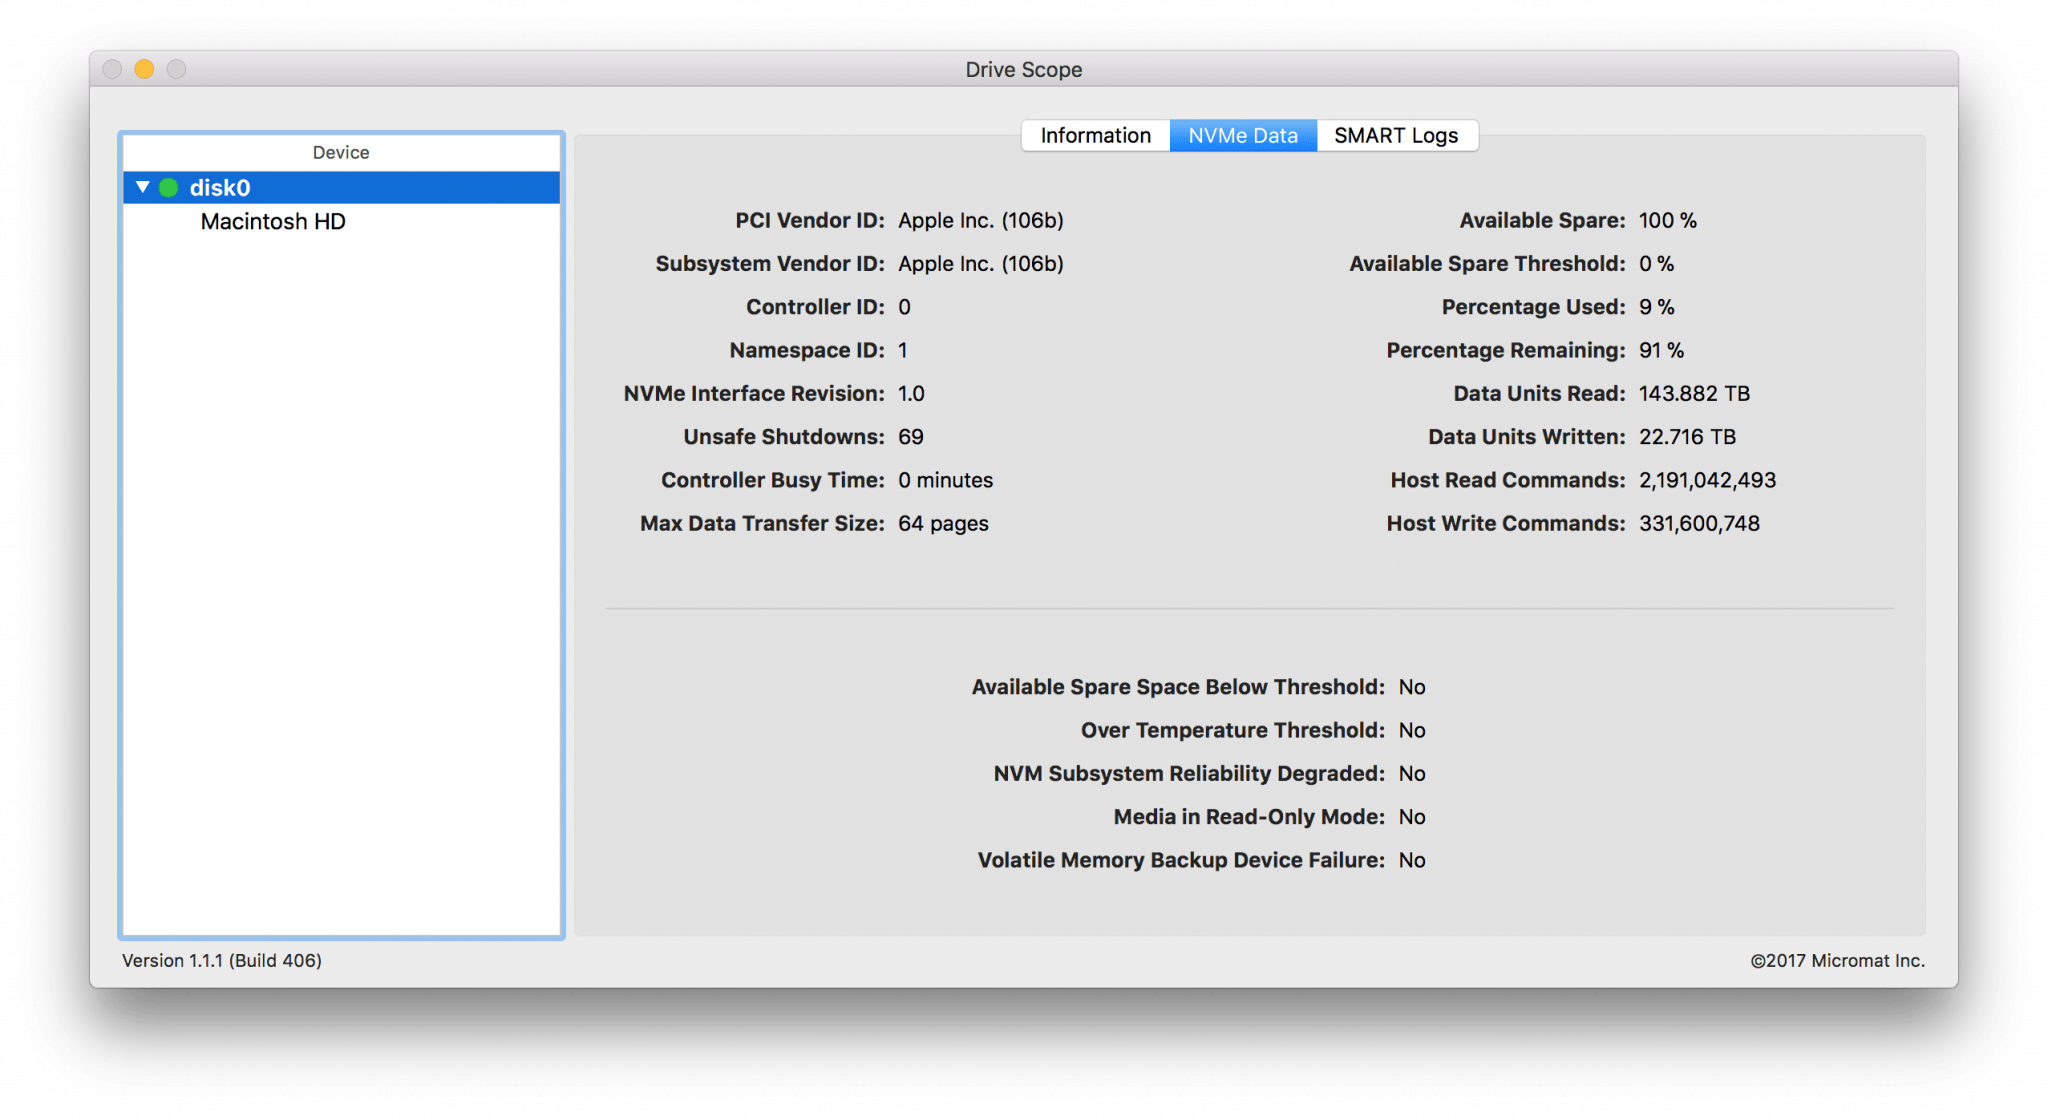Viewport: 2048px width, 1116px height.
Task: Click the green status dot beside disk0
Action: pos(169,187)
